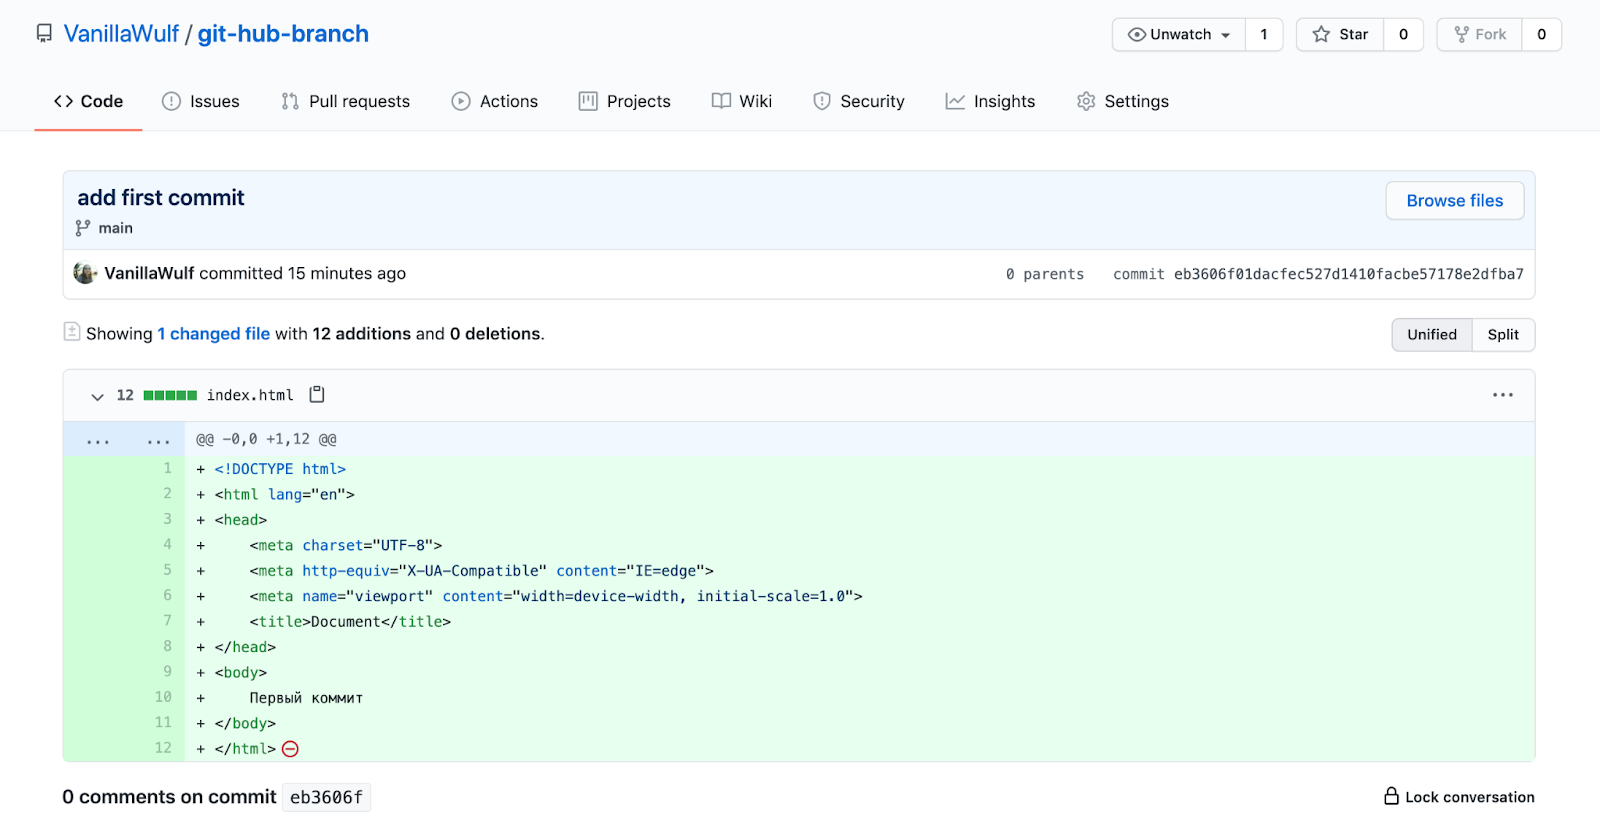
Task: Click the Pull requests icon
Action: point(290,101)
